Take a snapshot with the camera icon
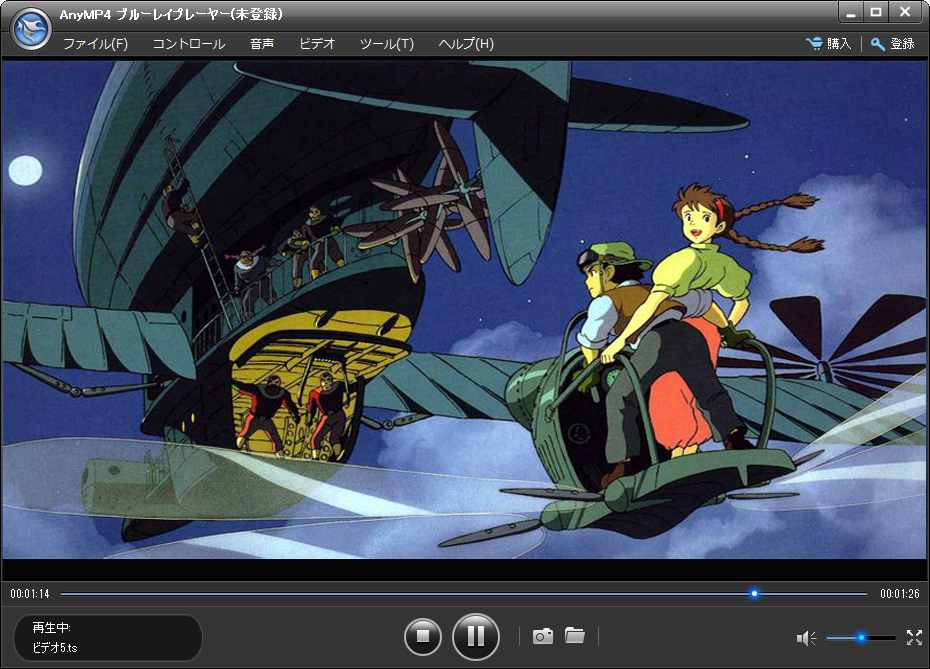Viewport: 930px width, 669px height. tap(543, 636)
